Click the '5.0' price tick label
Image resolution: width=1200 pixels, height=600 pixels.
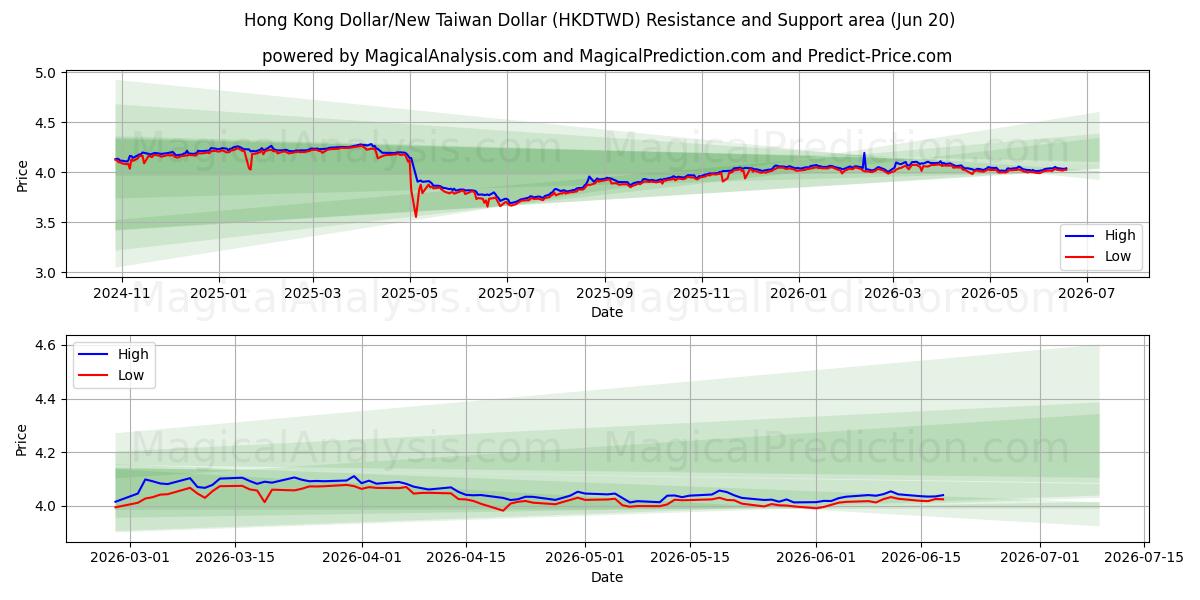click(46, 73)
